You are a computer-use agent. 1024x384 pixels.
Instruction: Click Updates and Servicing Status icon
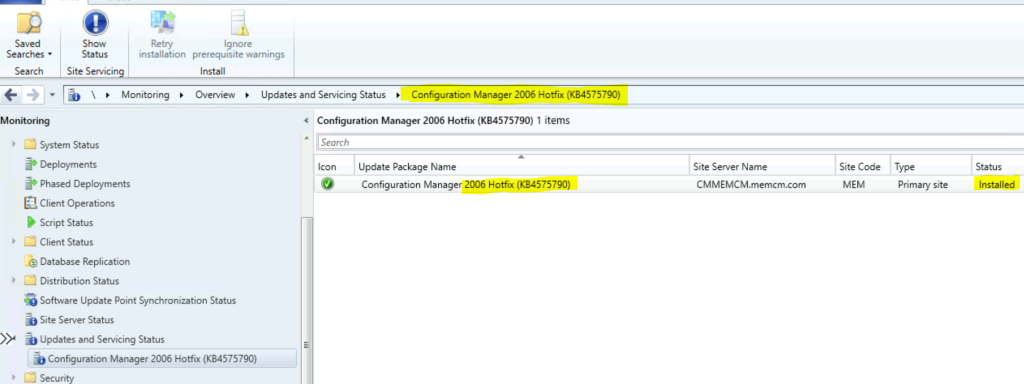[30, 340]
